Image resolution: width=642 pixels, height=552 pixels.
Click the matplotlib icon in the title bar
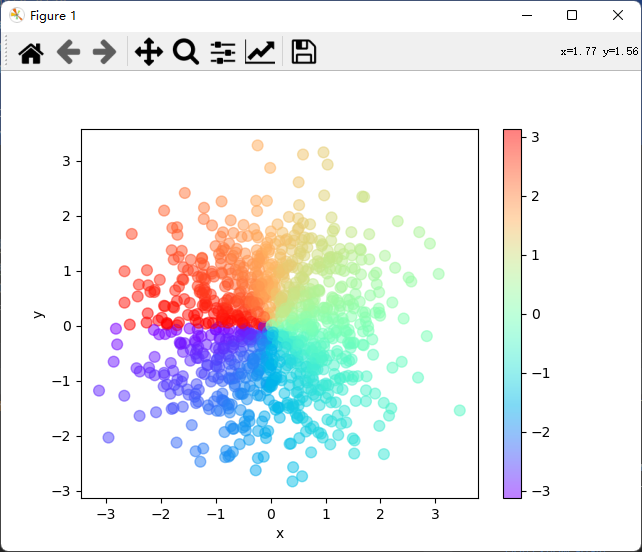click(x=17, y=16)
